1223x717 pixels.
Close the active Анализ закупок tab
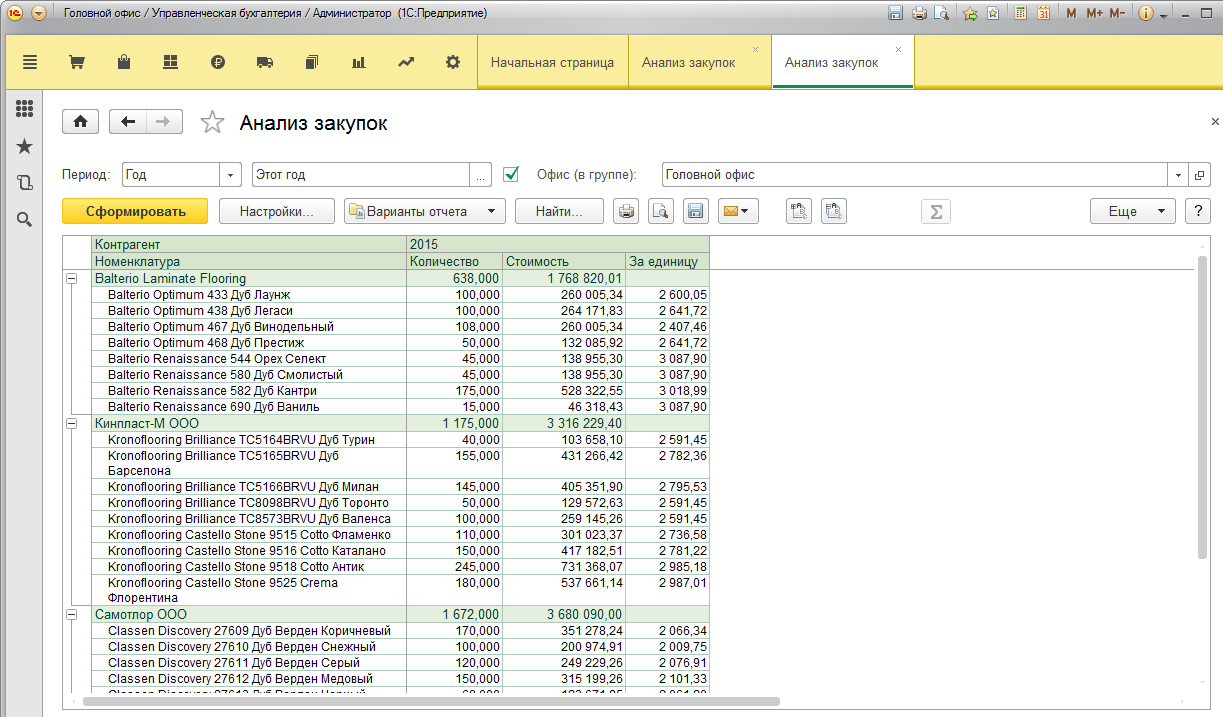(898, 49)
